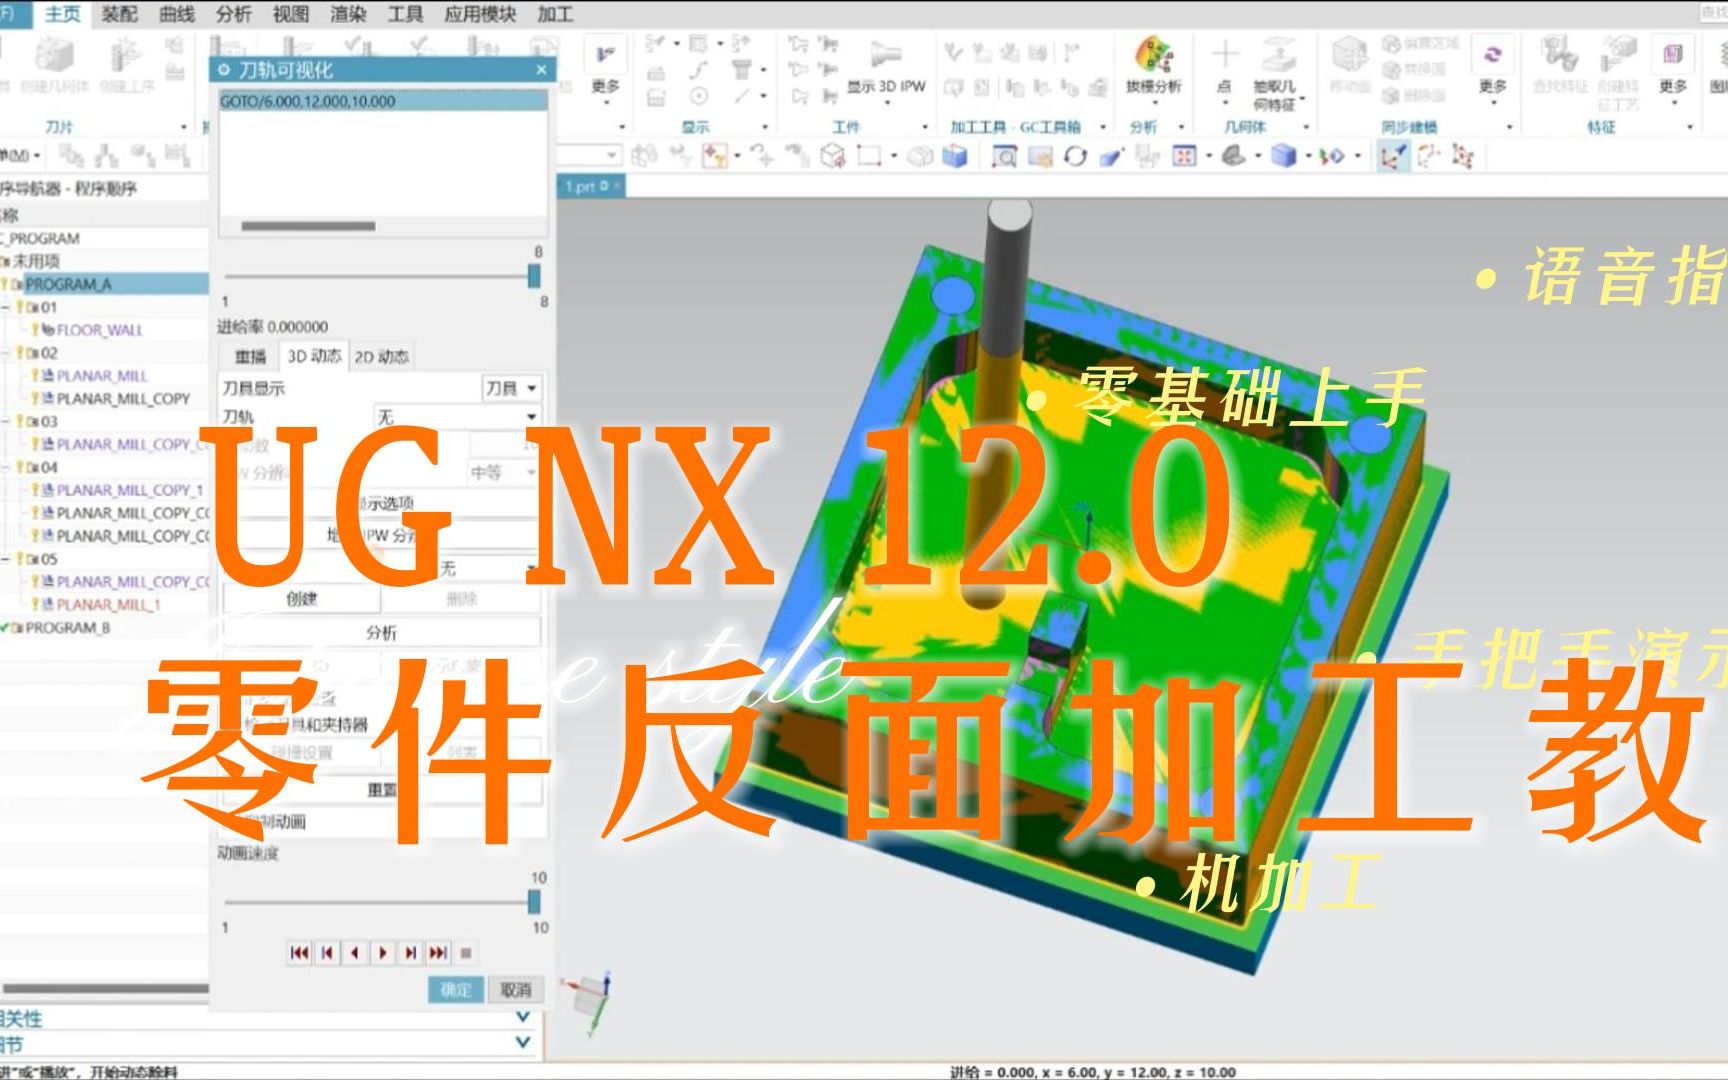1728x1080 pixels.
Task: Collapse the 01 program group
Action: coord(6,307)
